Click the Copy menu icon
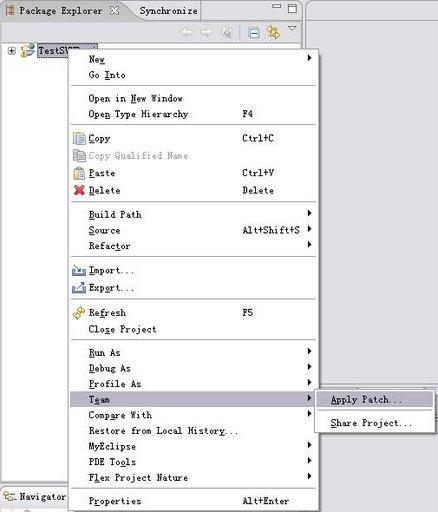This screenshot has height=512, width=438. [79, 138]
